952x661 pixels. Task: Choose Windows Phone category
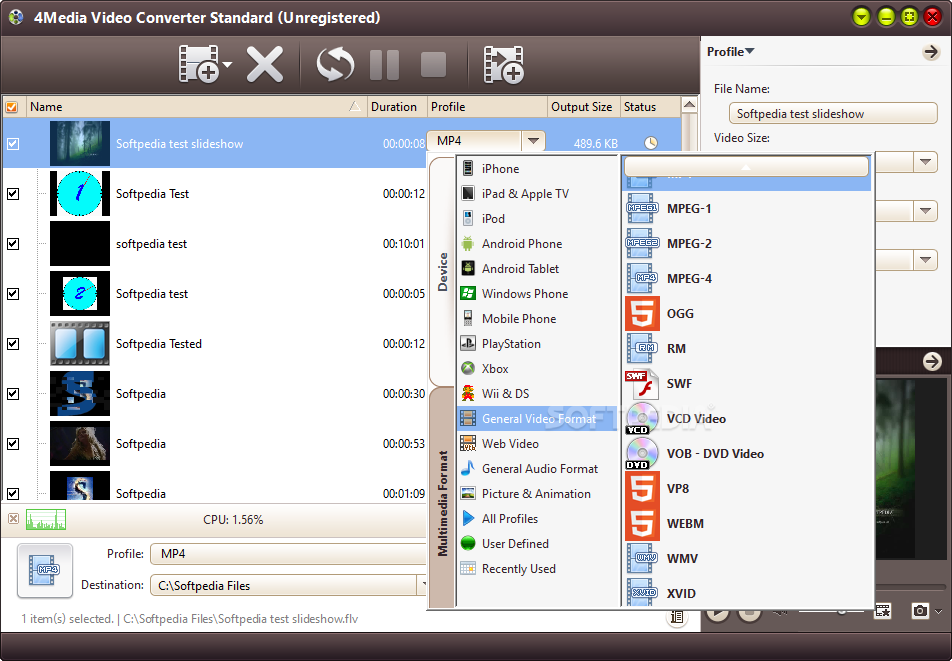tap(537, 294)
